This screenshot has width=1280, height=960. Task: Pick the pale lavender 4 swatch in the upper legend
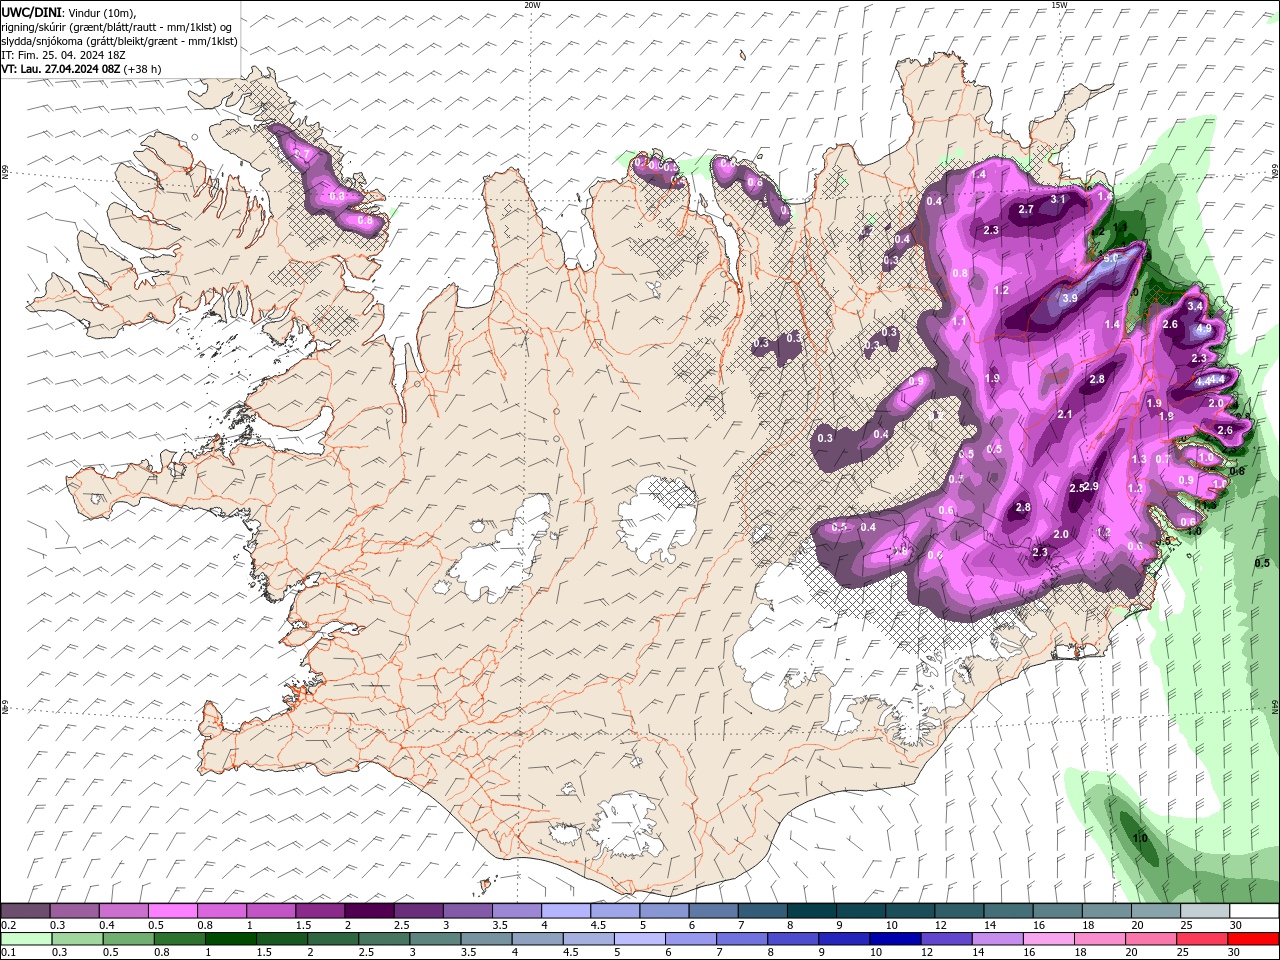click(564, 911)
